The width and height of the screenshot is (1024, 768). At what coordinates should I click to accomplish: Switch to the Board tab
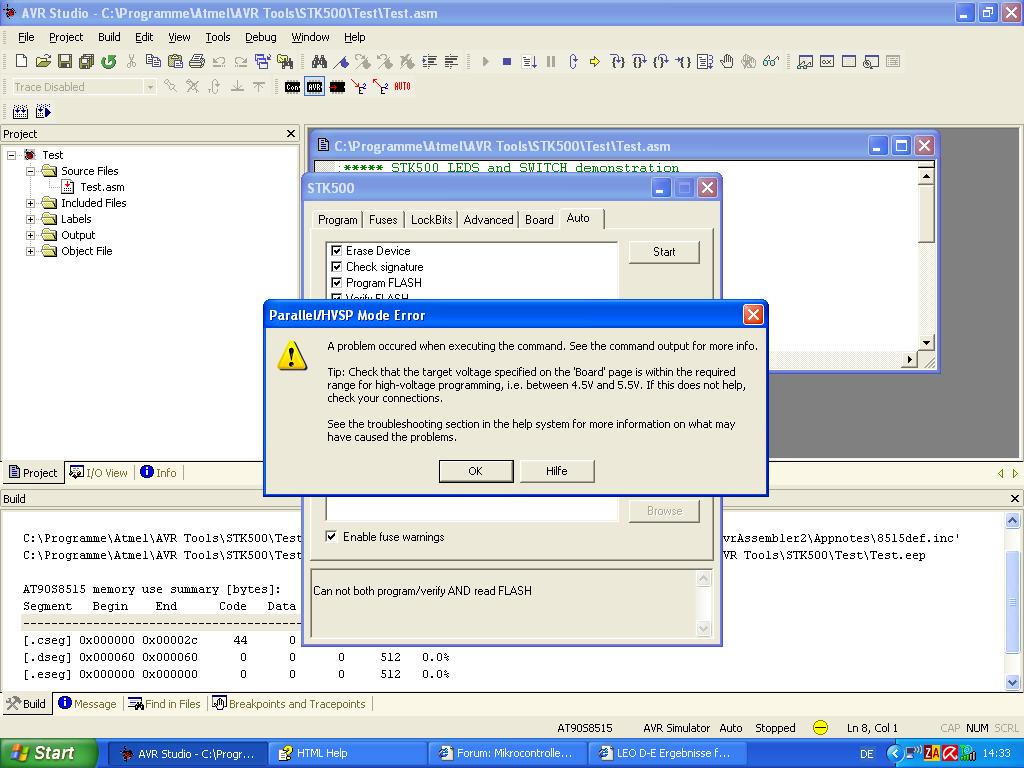pos(539,220)
